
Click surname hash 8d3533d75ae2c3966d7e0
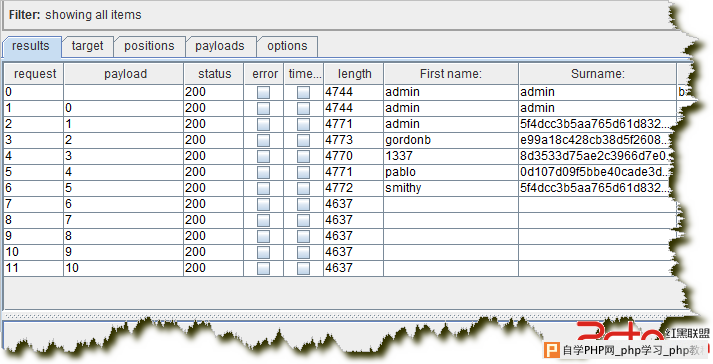(596, 156)
